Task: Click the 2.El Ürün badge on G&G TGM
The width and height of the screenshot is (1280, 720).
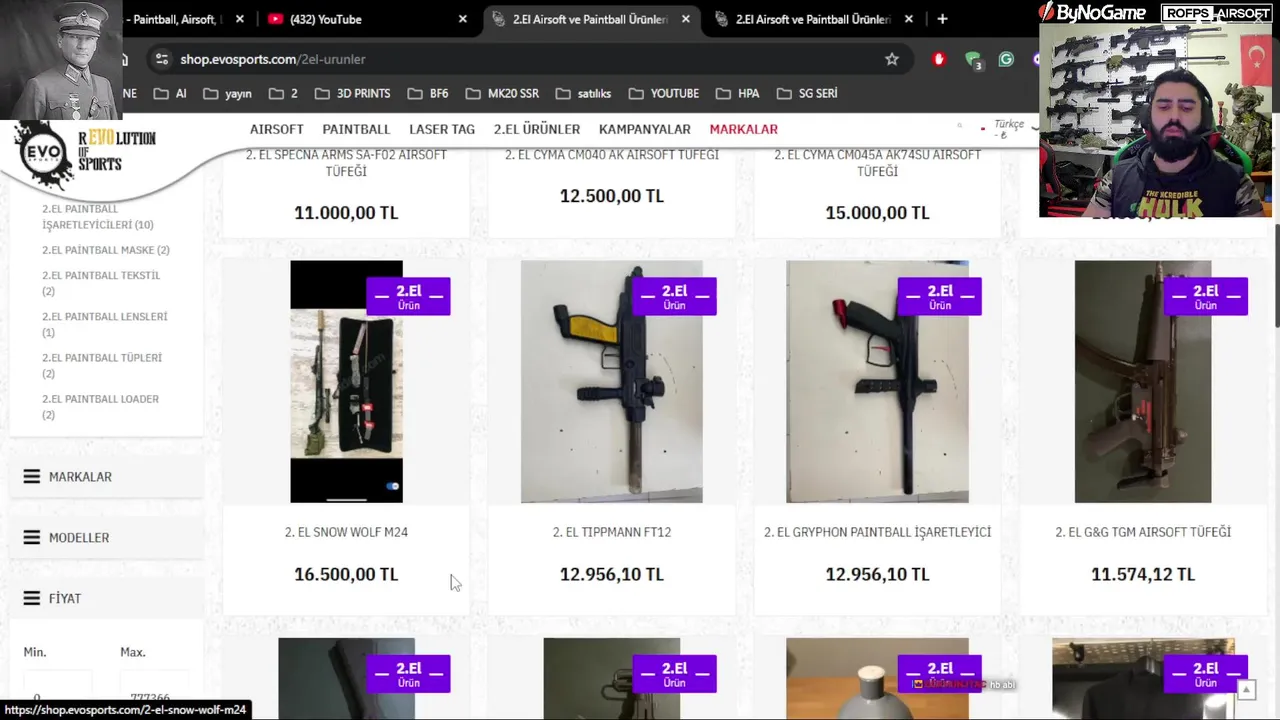Action: point(1205,296)
